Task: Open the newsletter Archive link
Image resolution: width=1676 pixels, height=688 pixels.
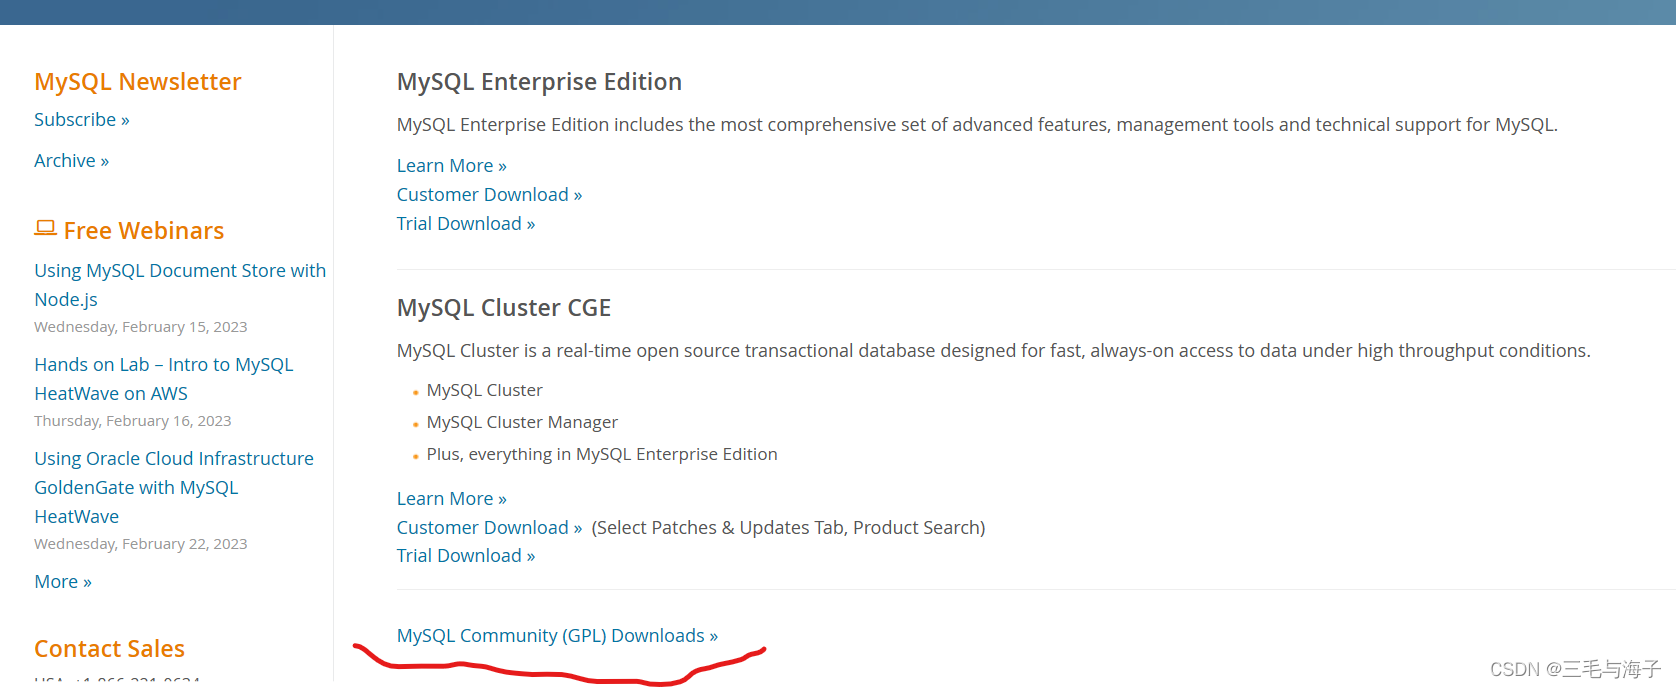Action: point(72,161)
